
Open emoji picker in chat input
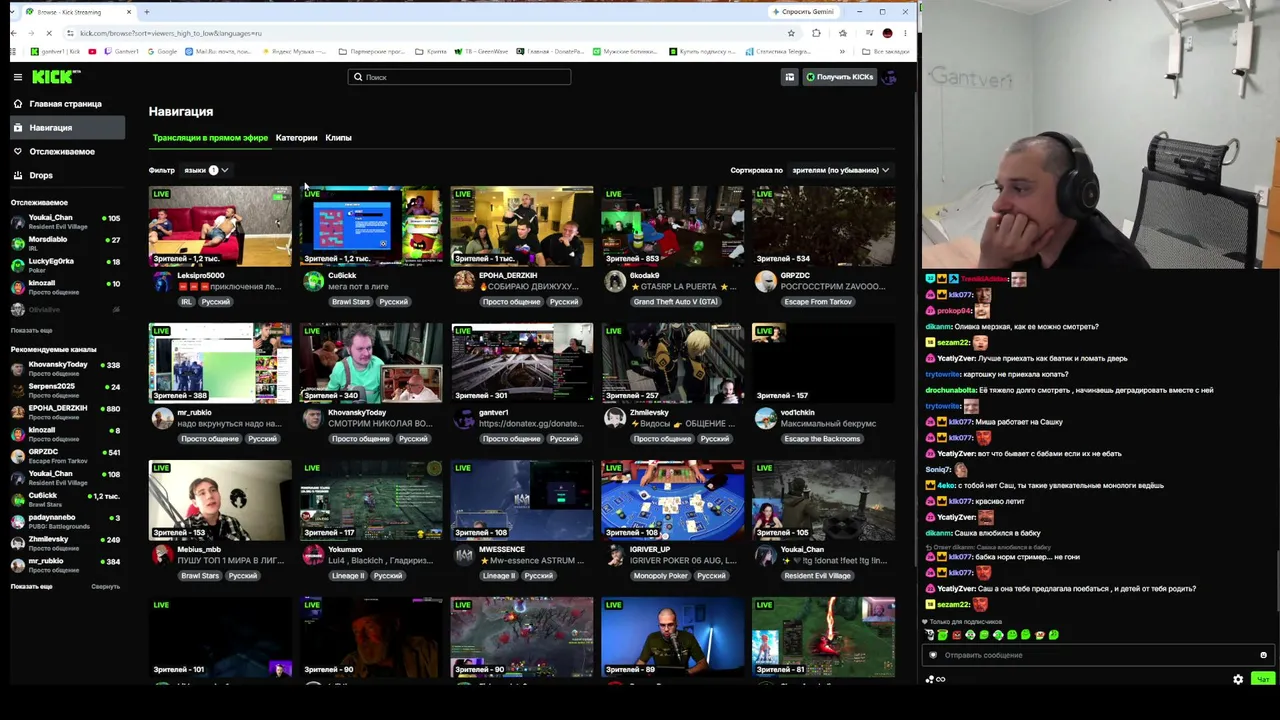pyautogui.click(x=1263, y=656)
